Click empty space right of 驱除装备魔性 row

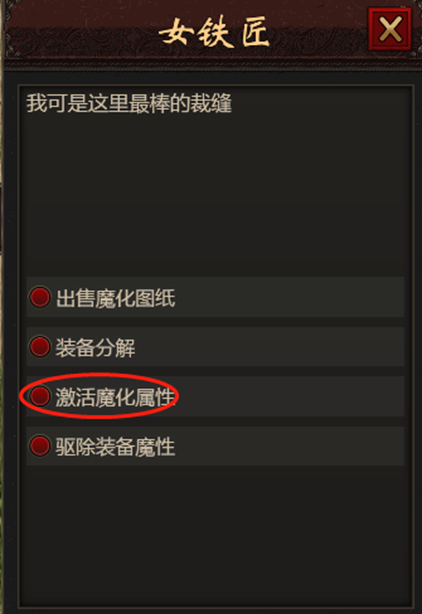tap(290, 446)
